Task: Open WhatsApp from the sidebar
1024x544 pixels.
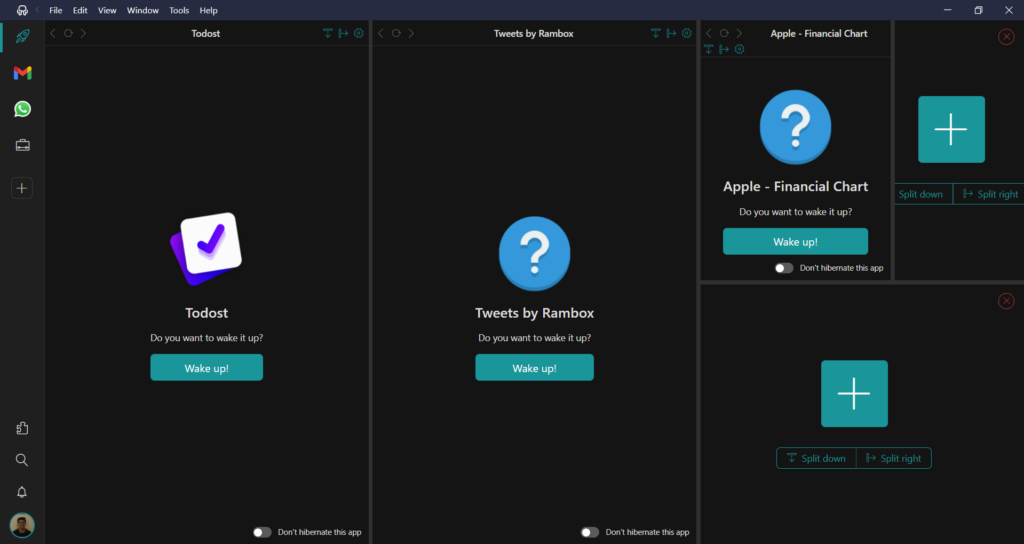Action: (22, 109)
